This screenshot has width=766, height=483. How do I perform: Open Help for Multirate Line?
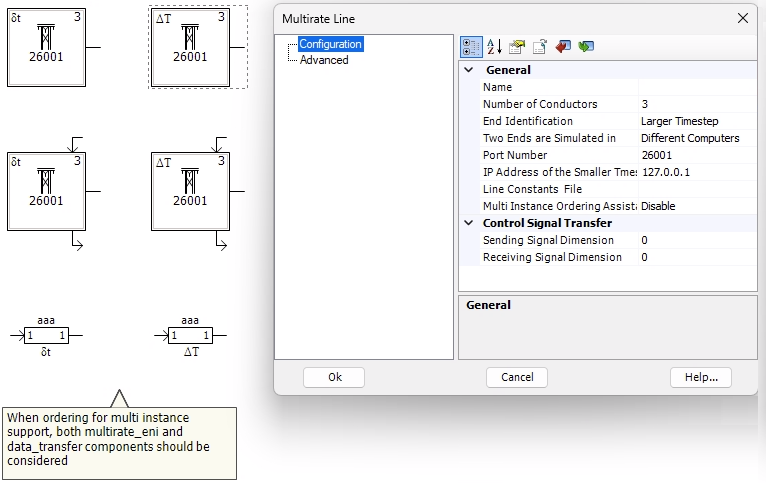point(701,378)
